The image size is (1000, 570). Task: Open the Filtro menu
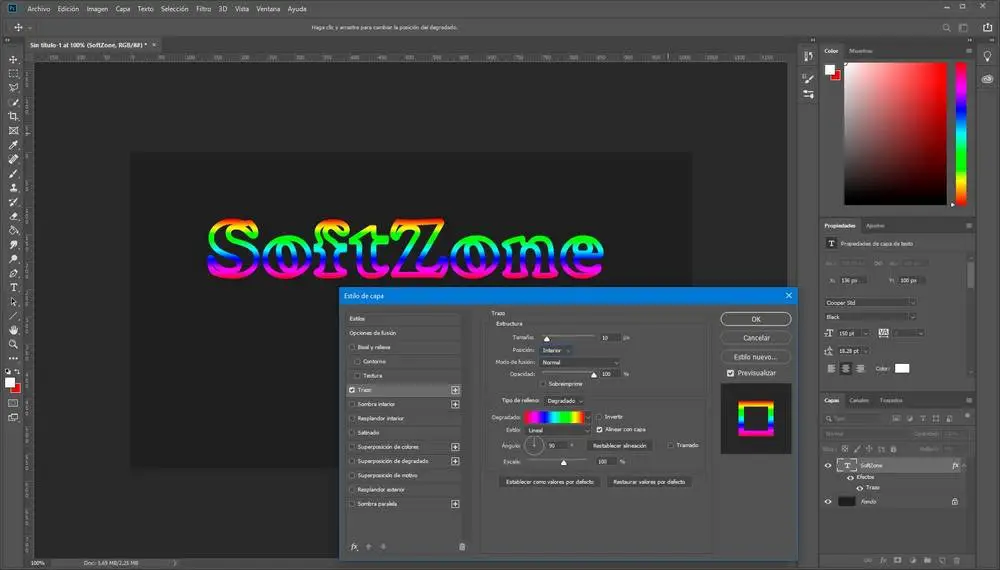pyautogui.click(x=203, y=9)
